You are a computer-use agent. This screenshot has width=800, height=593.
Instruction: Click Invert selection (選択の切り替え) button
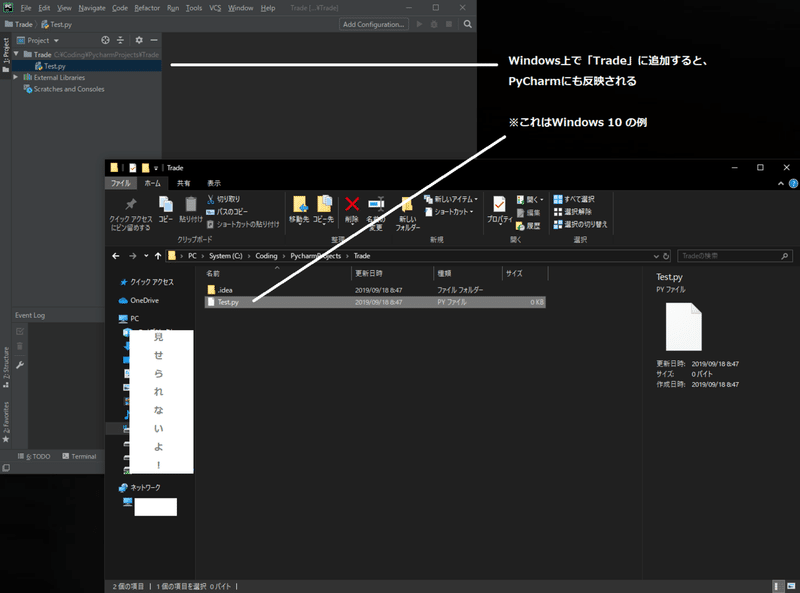pyautogui.click(x=581, y=224)
